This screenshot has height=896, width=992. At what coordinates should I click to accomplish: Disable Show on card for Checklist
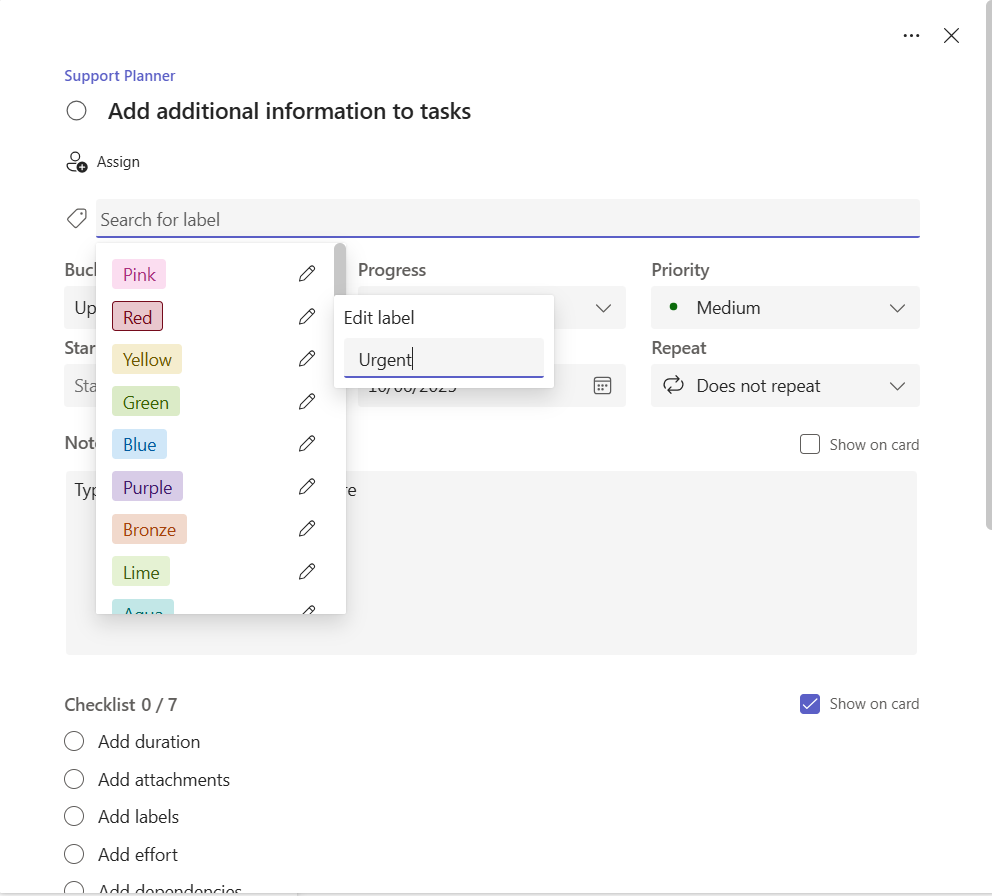tap(809, 703)
